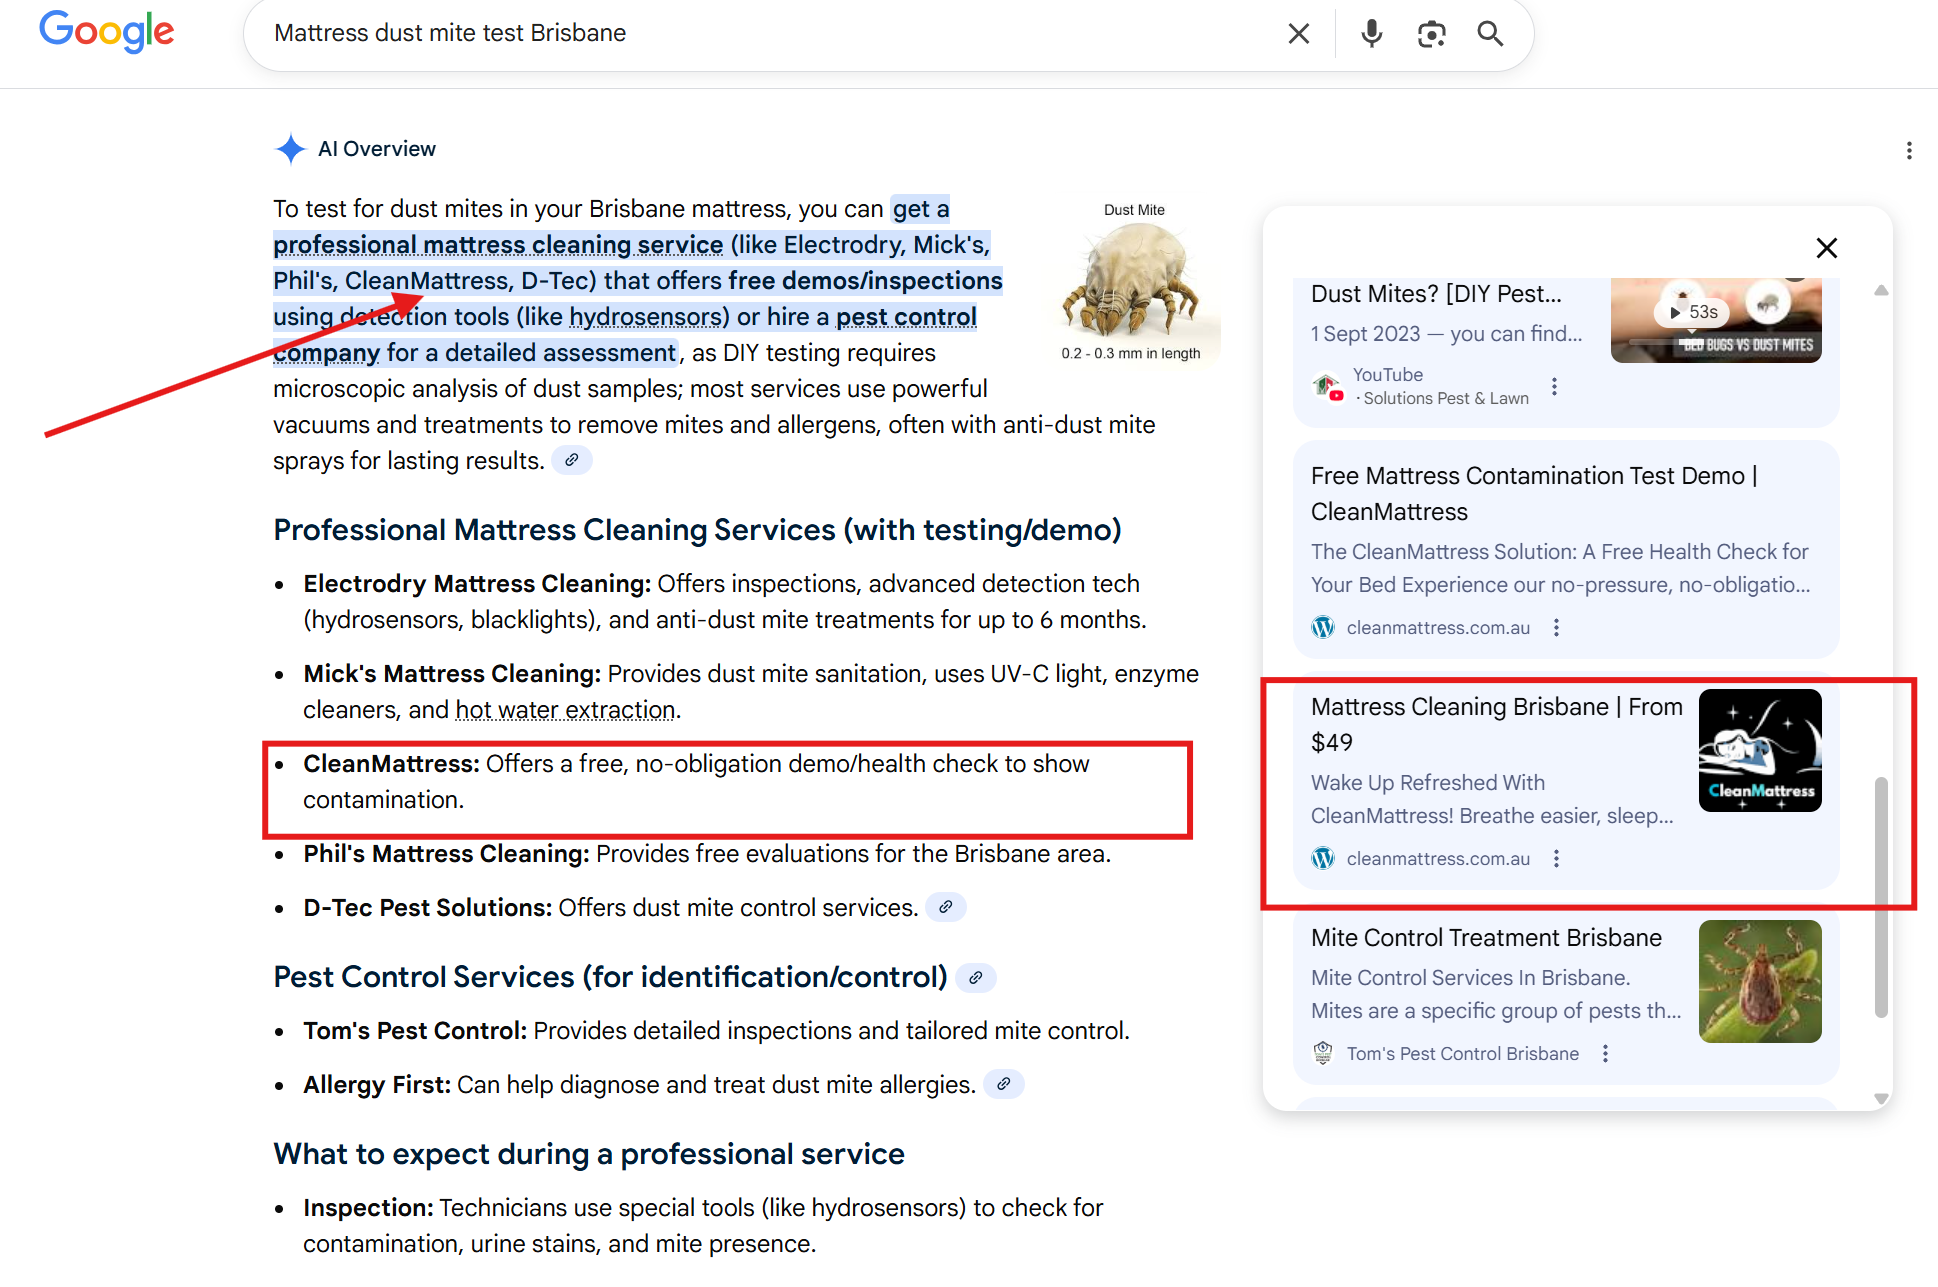Open options menu for Tom's Pest Control Brisbane result
The height and width of the screenshot is (1287, 1938).
coord(1605,1053)
